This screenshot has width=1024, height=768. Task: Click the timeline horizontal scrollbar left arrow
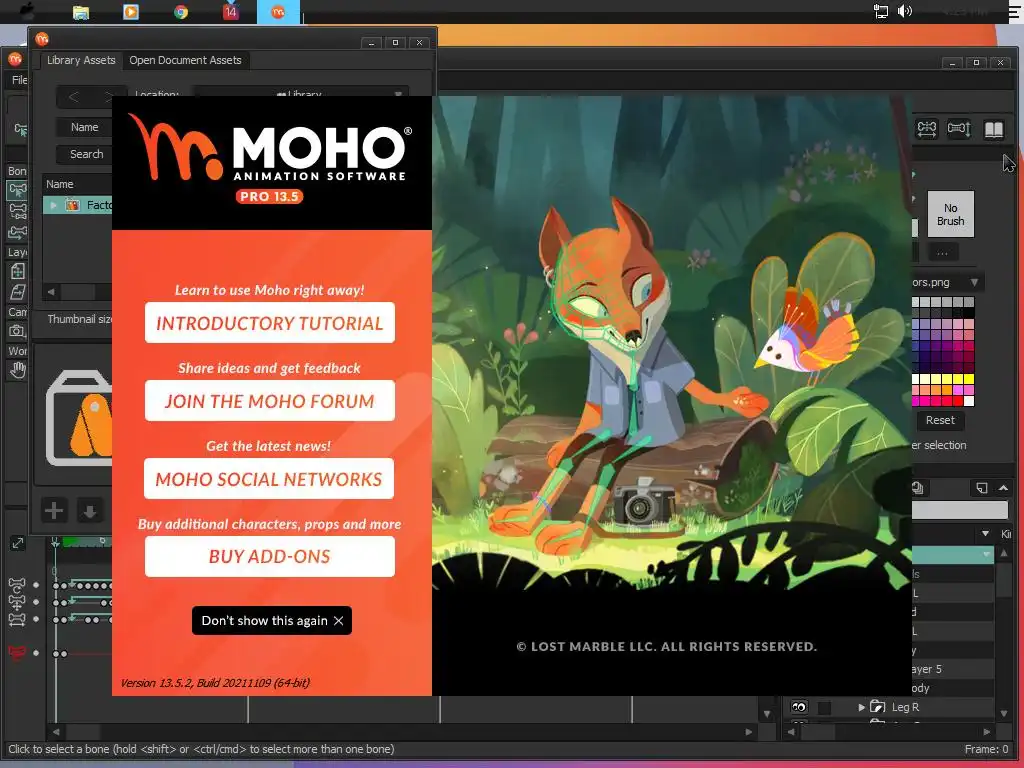point(56,732)
